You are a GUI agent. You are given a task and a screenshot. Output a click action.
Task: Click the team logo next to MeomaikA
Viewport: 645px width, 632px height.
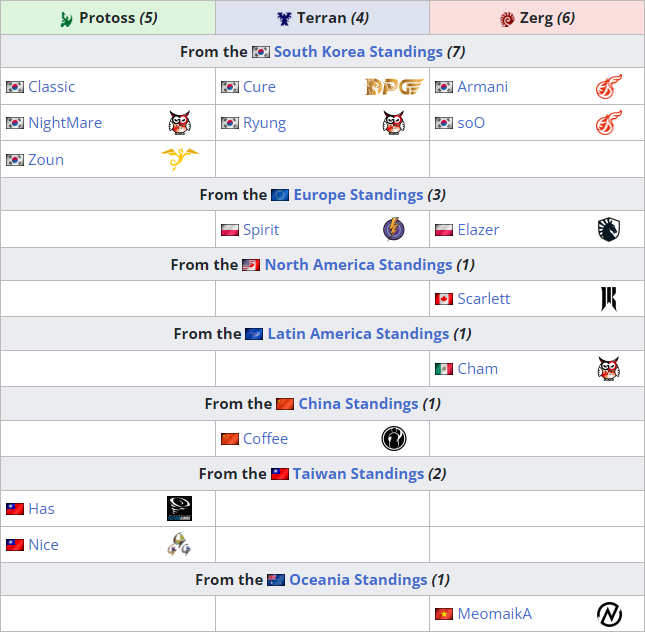tap(609, 613)
